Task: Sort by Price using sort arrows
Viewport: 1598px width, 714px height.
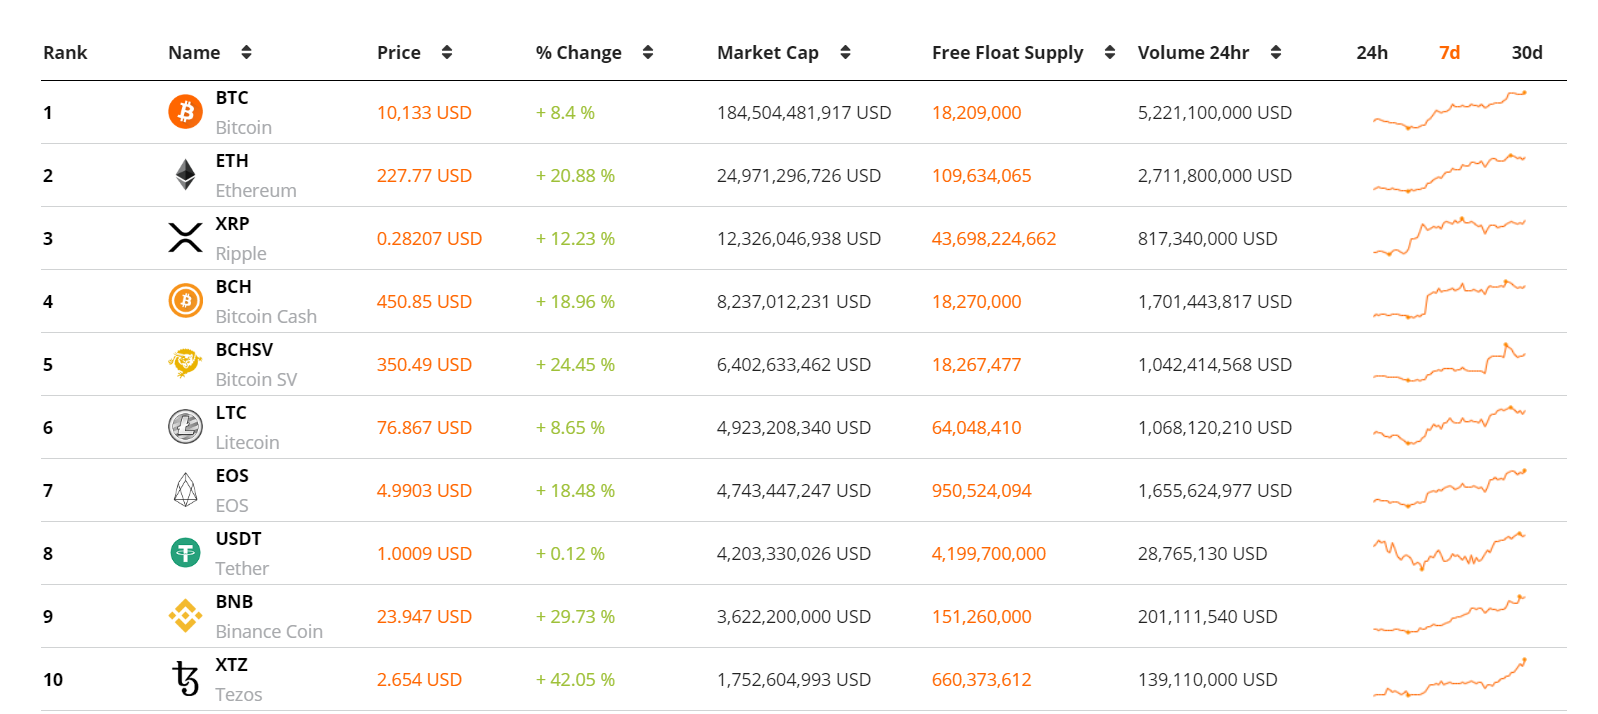Action: point(447,53)
